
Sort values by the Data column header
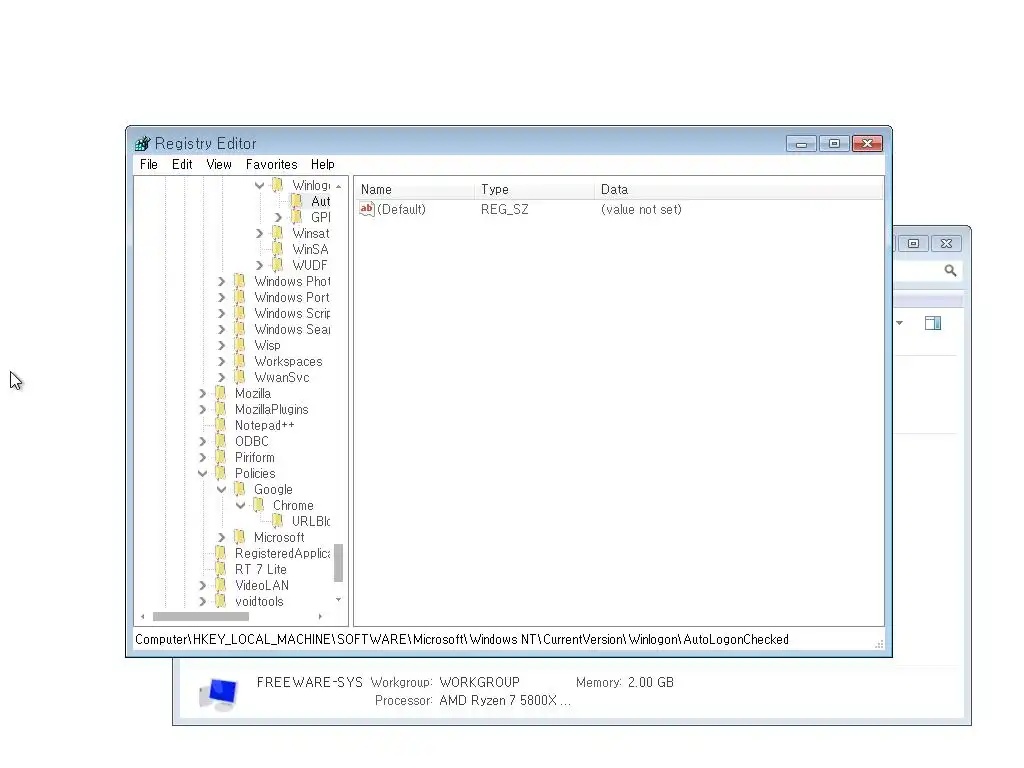(739, 189)
